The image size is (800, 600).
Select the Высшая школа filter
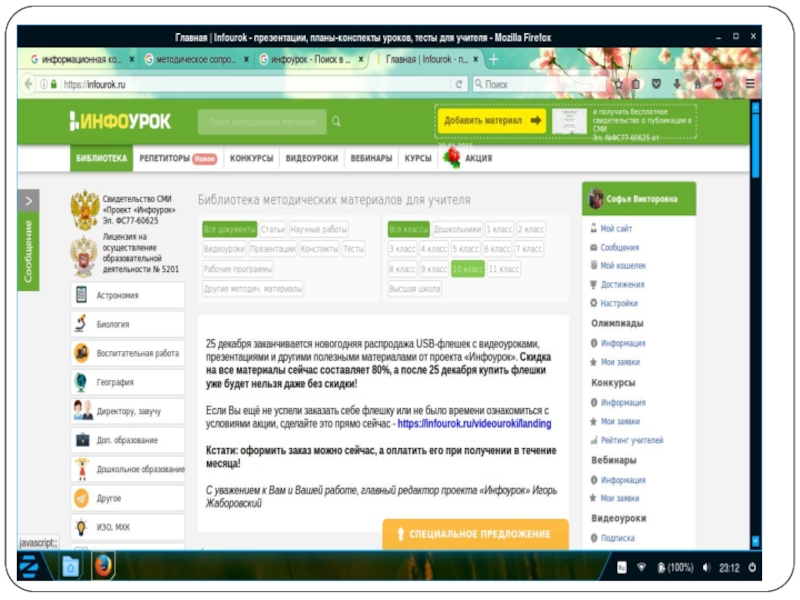click(415, 289)
